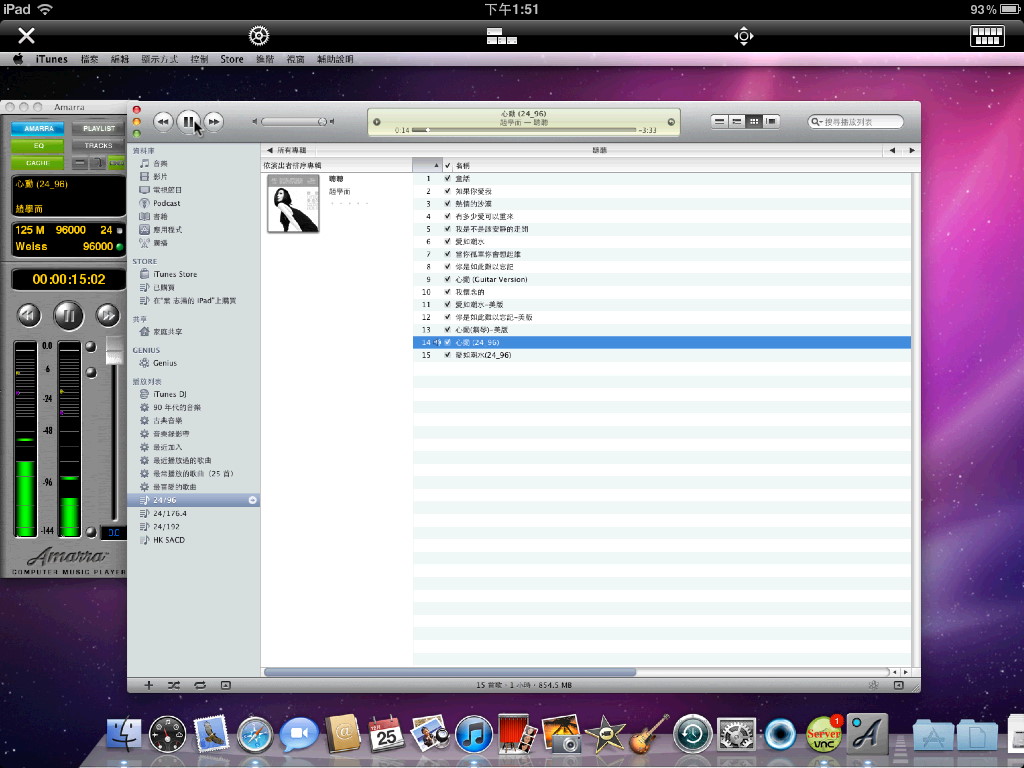Uncheck the checkbox for track 1

click(x=447, y=178)
